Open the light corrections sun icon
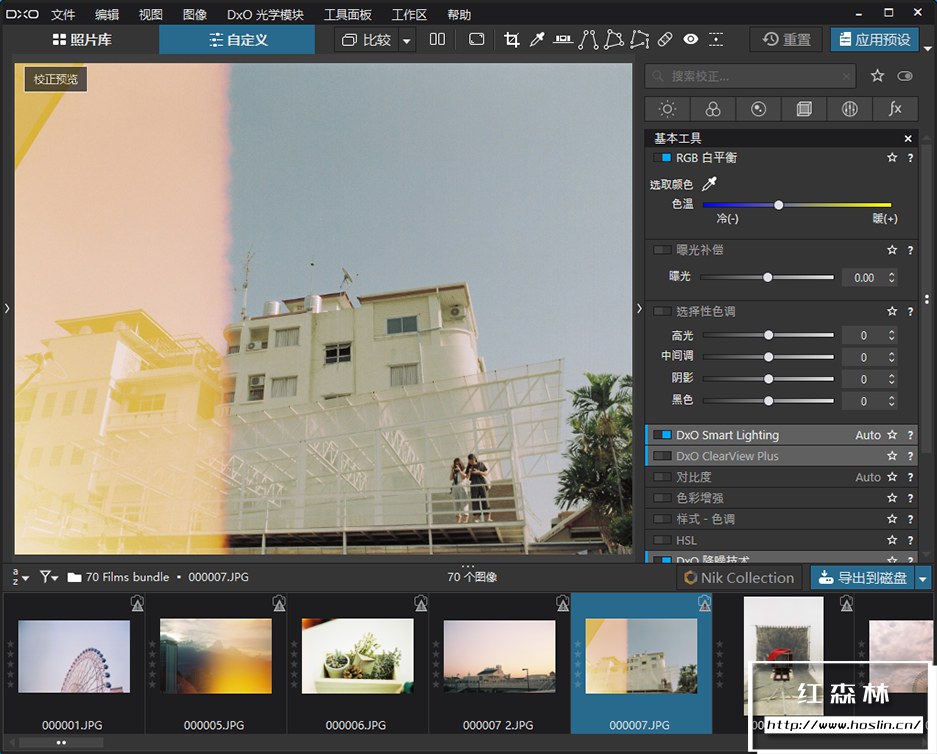 tap(666, 109)
